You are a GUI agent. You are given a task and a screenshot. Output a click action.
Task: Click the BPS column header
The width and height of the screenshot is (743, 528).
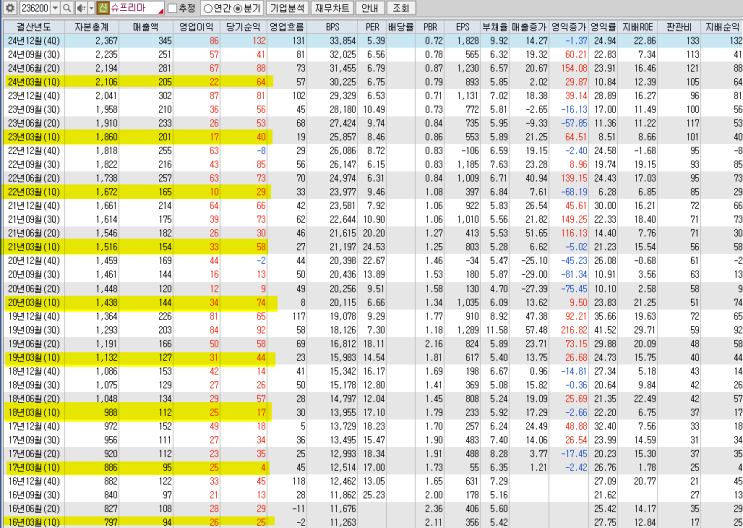[332, 27]
